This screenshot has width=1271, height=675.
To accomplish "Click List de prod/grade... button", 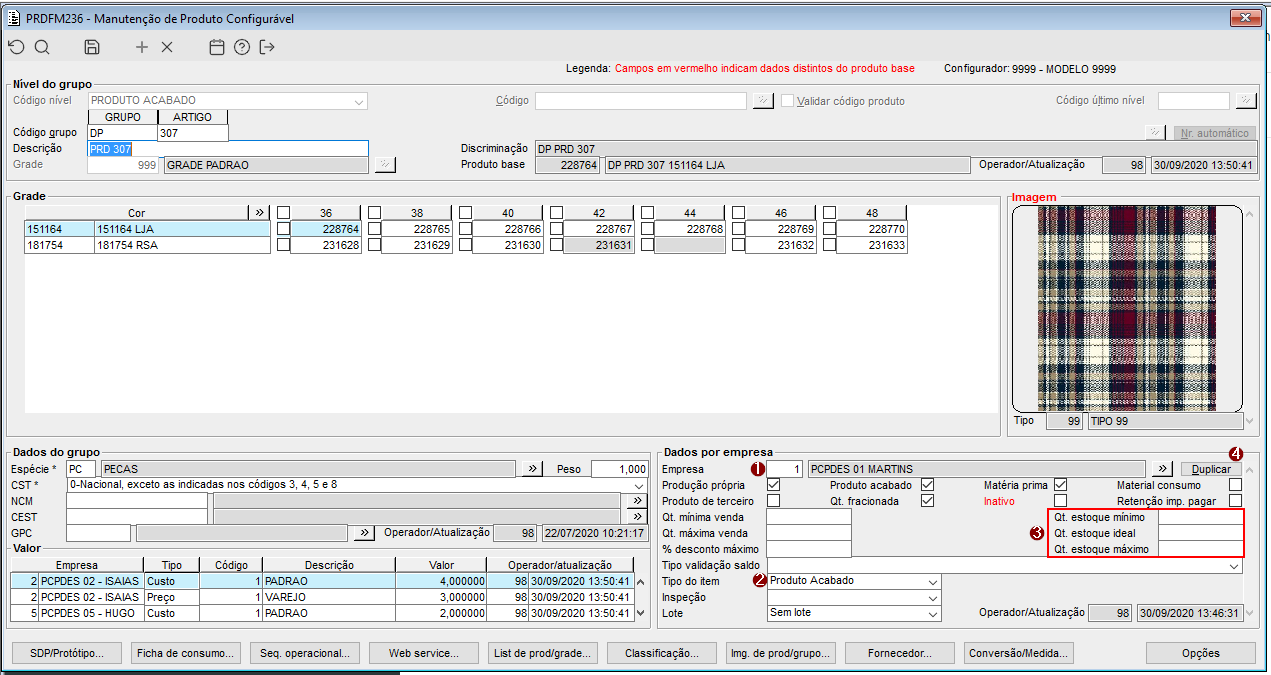I will (x=543, y=653).
